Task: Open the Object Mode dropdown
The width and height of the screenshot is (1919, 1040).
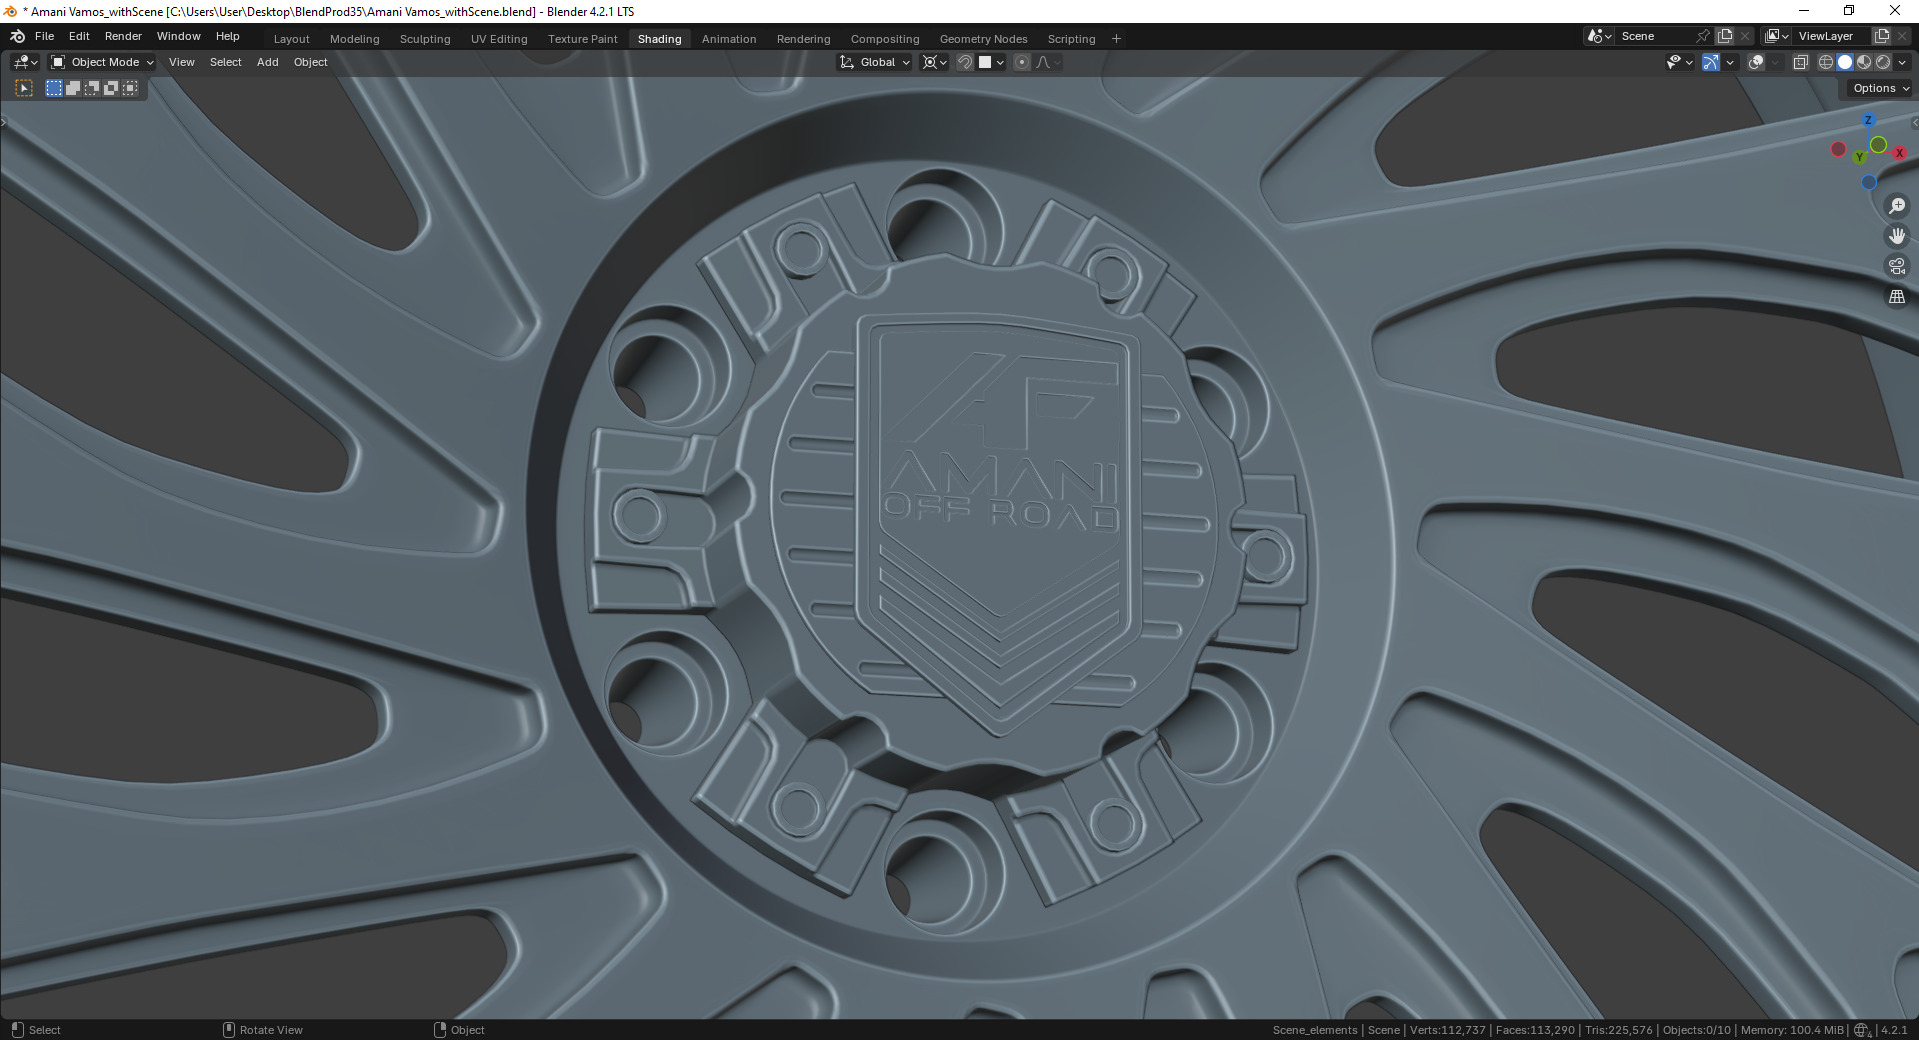Action: tap(103, 62)
